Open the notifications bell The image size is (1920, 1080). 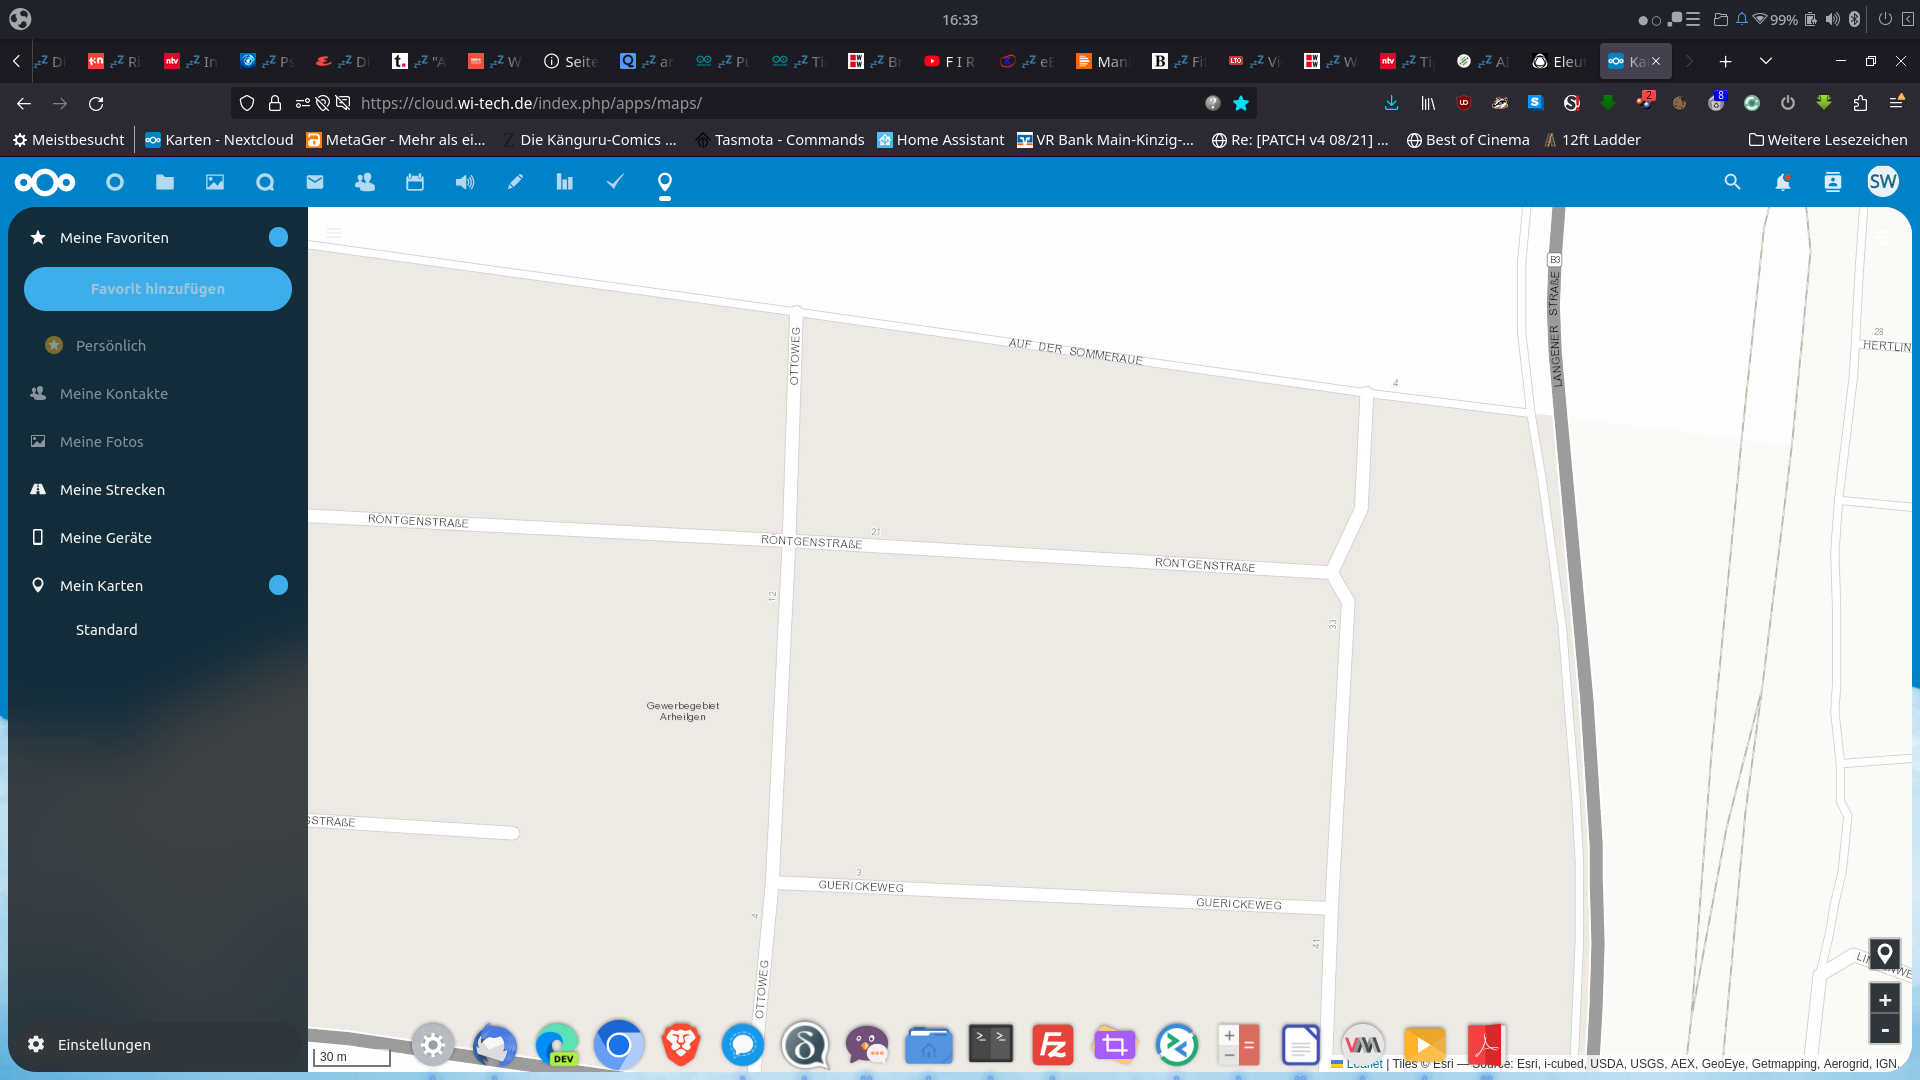[x=1783, y=181]
